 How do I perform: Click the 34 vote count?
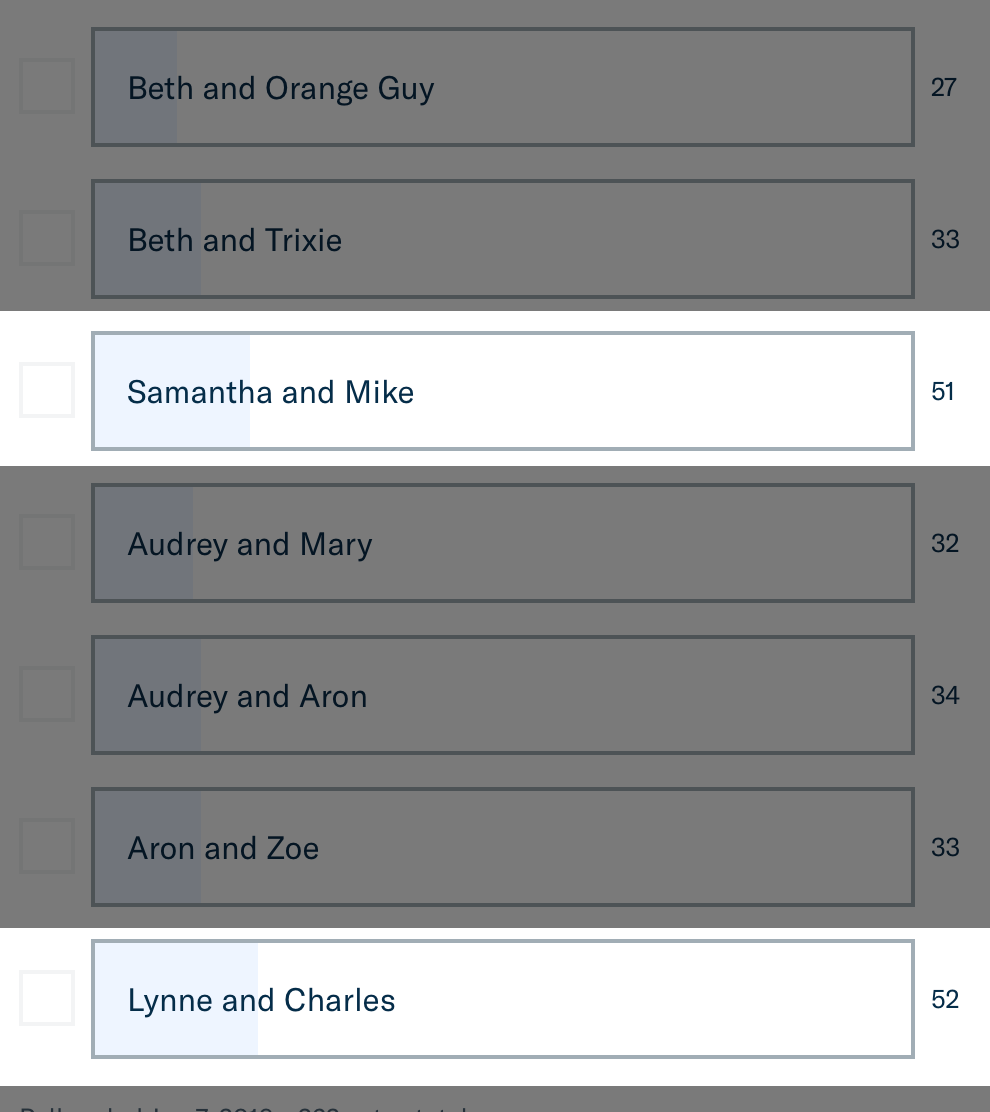click(944, 696)
